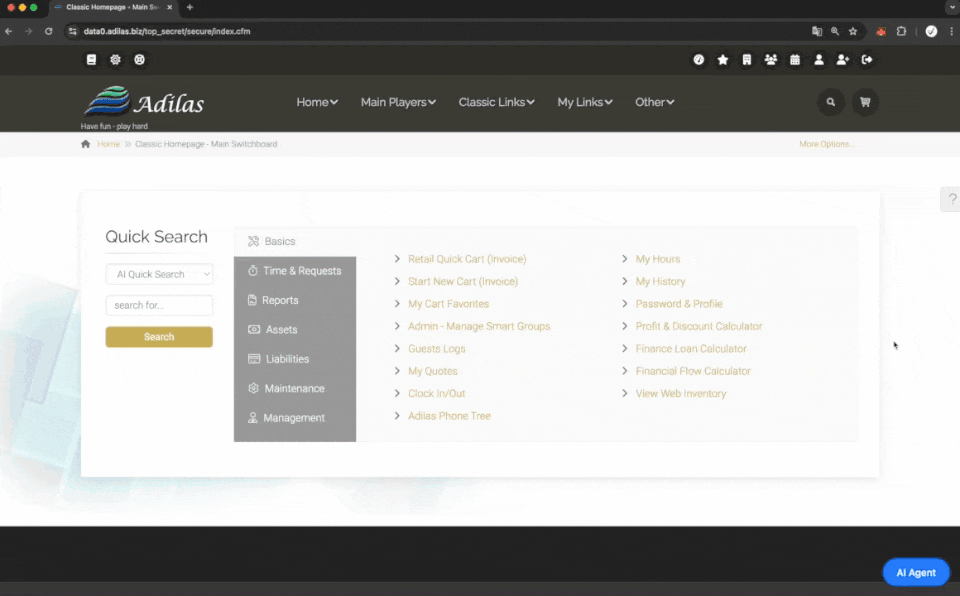Image resolution: width=960 pixels, height=596 pixels.
Task: Select the Reports tab in sidebar
Action: 280,300
